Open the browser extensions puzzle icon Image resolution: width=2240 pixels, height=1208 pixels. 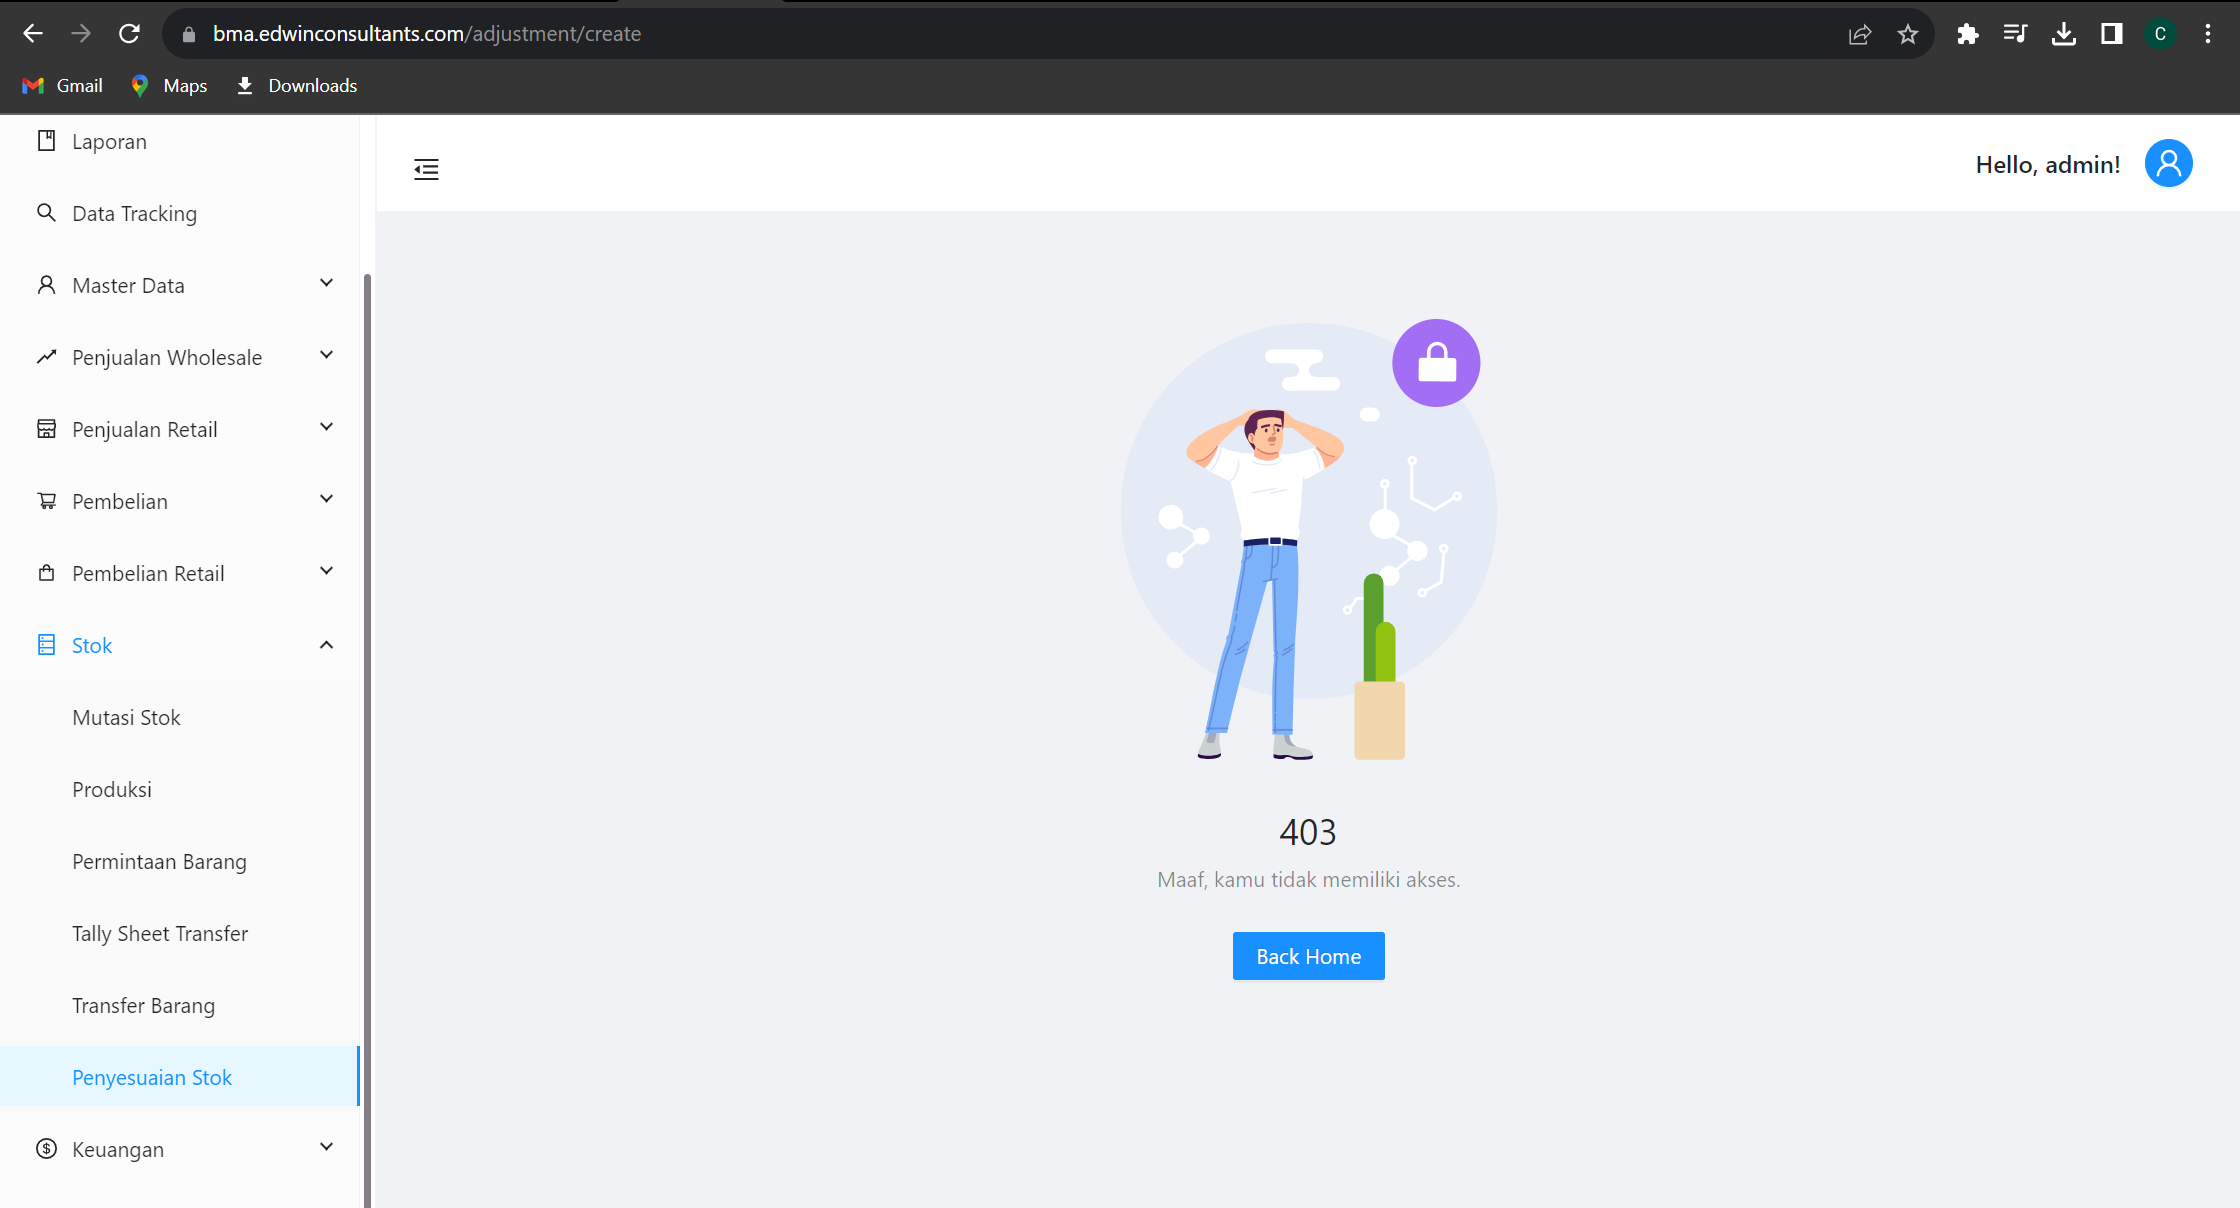(x=1967, y=34)
